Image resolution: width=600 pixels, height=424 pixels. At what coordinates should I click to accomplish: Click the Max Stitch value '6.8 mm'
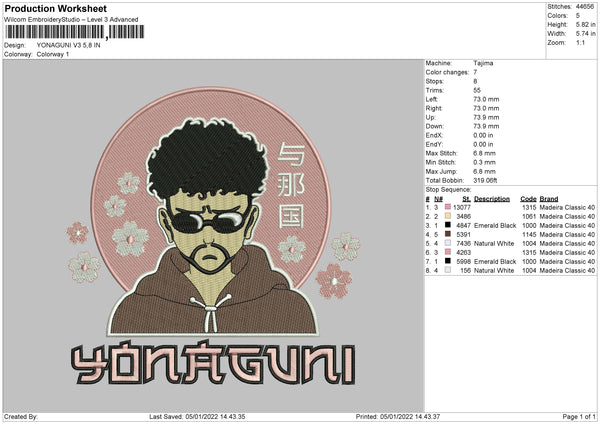(x=484, y=153)
